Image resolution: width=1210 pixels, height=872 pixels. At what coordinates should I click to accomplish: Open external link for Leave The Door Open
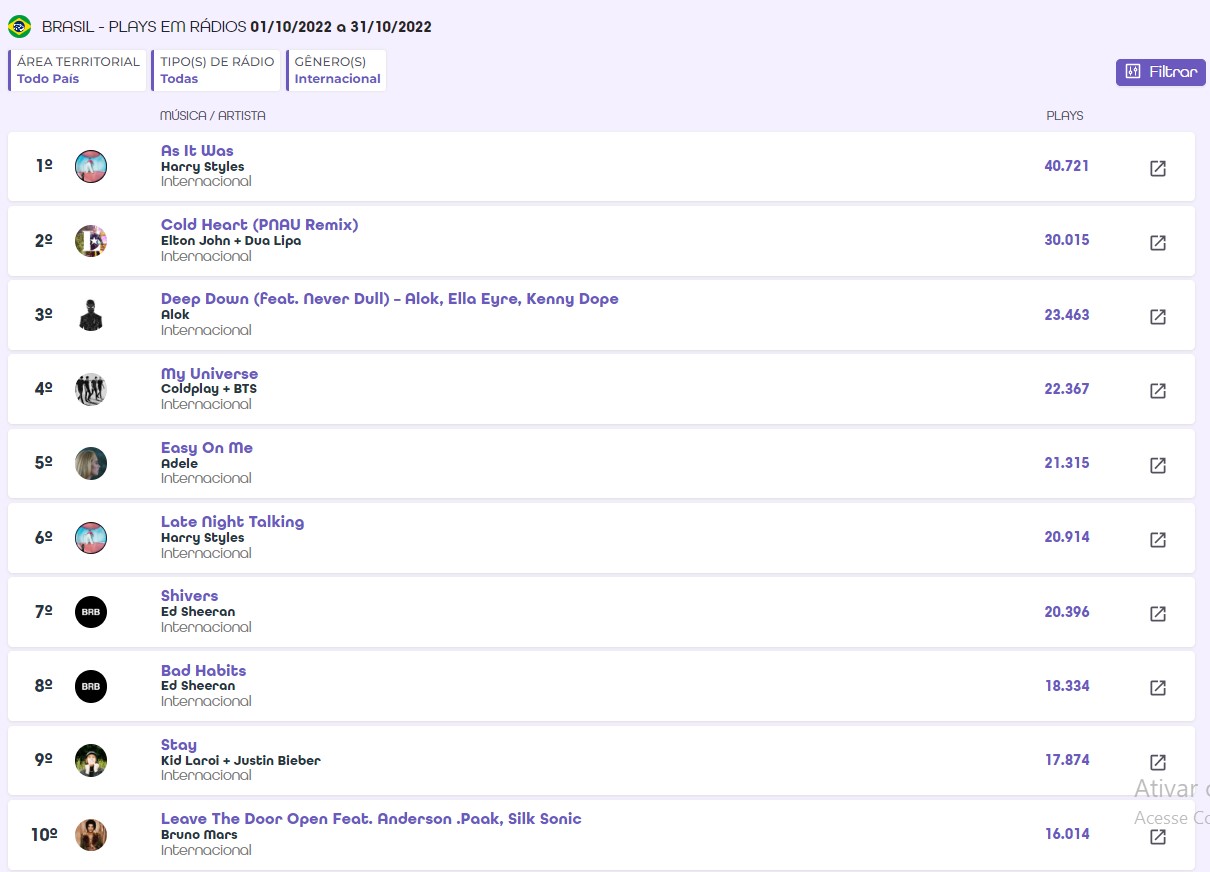click(1157, 836)
